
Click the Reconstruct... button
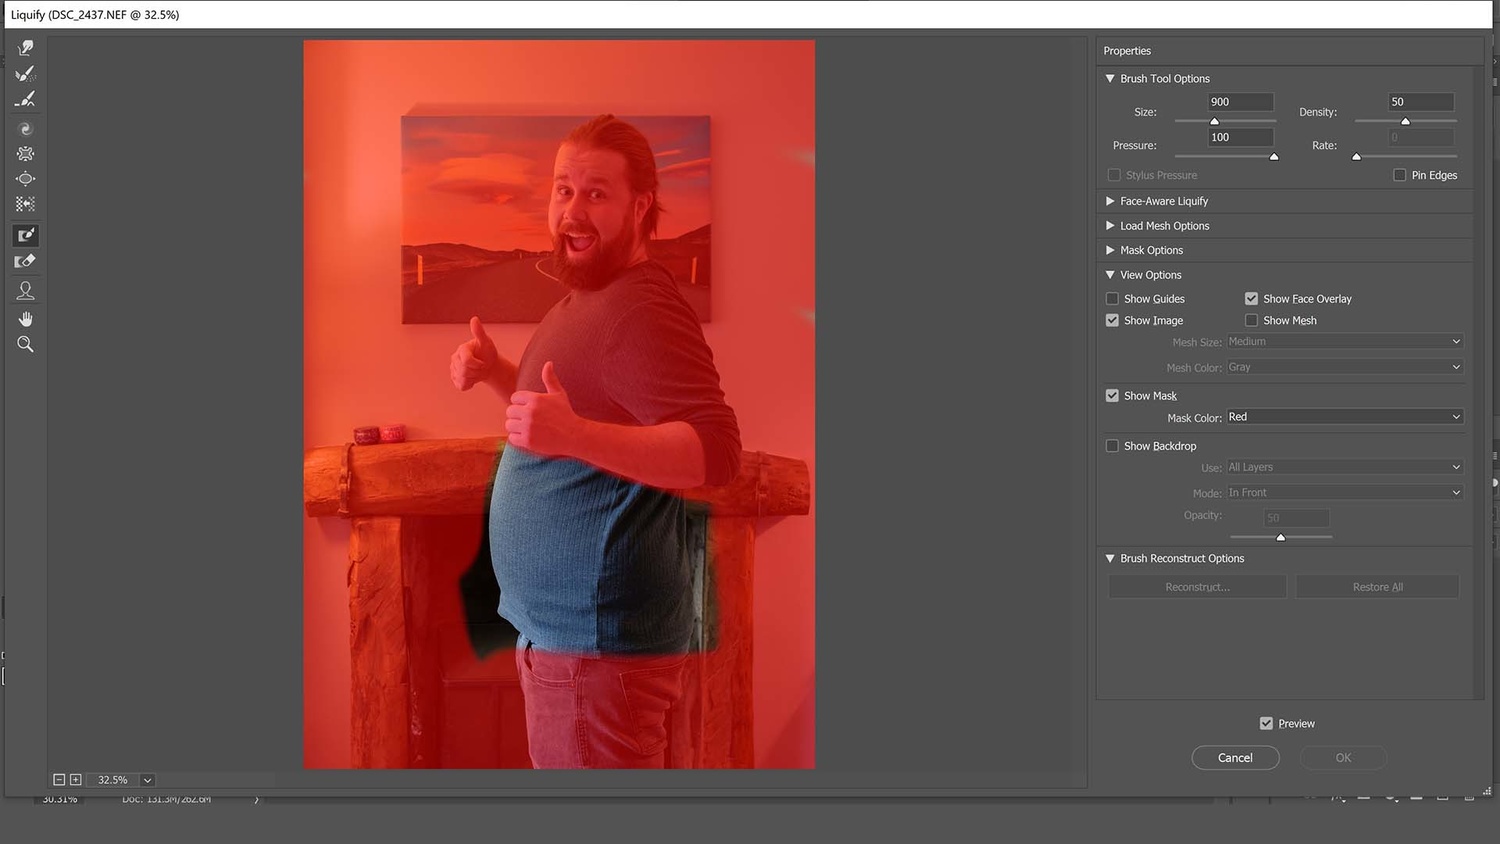(x=1197, y=587)
